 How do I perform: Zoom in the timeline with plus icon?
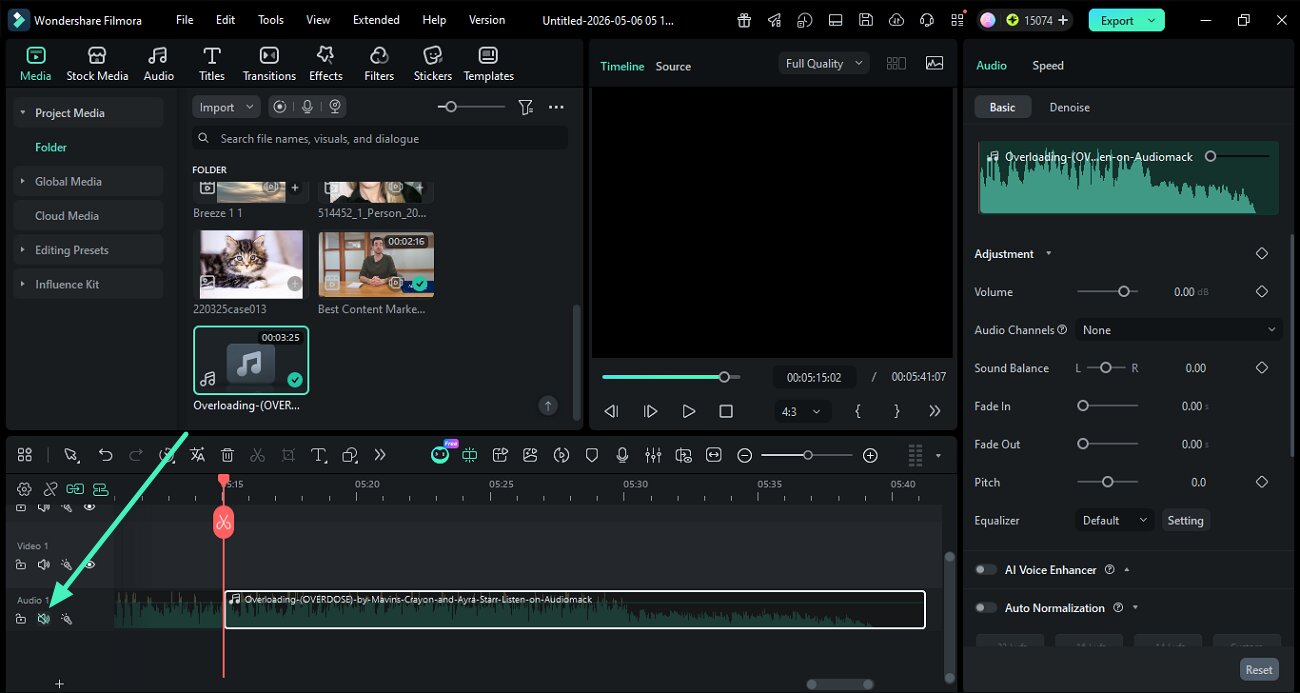tap(870, 455)
